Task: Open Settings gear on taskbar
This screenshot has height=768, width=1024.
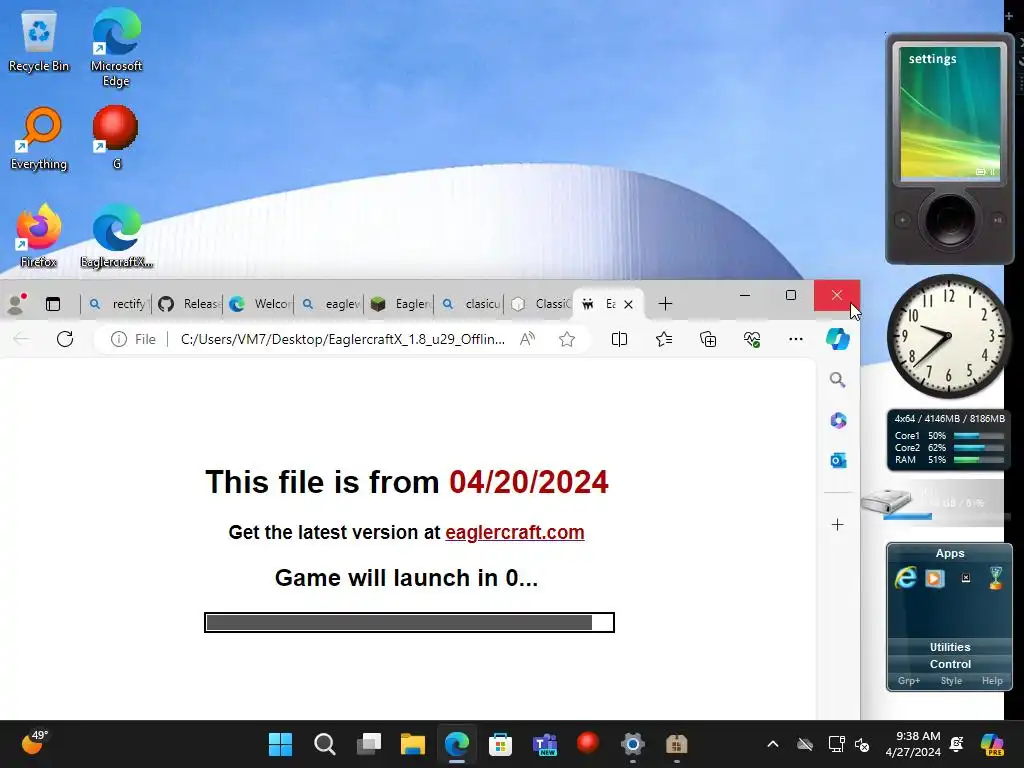Action: (x=632, y=744)
